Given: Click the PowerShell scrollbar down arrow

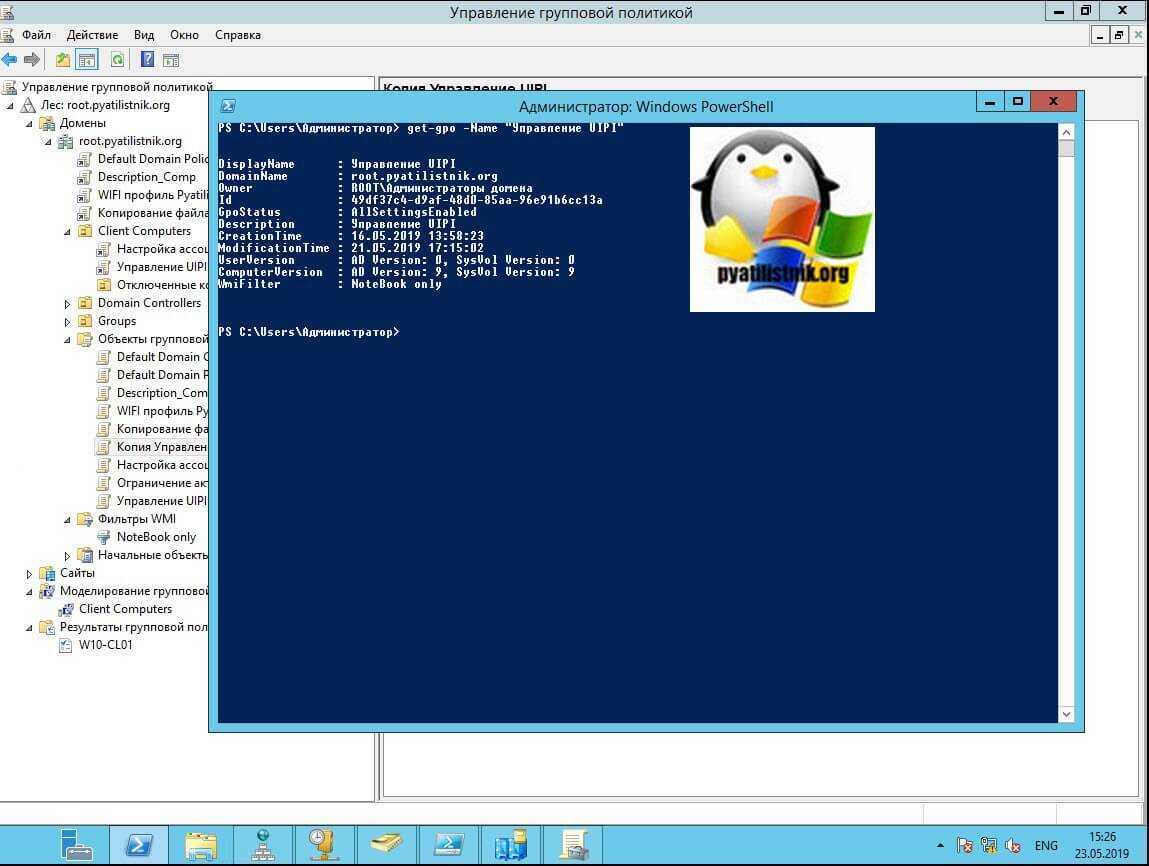Looking at the screenshot, I should 1066,714.
